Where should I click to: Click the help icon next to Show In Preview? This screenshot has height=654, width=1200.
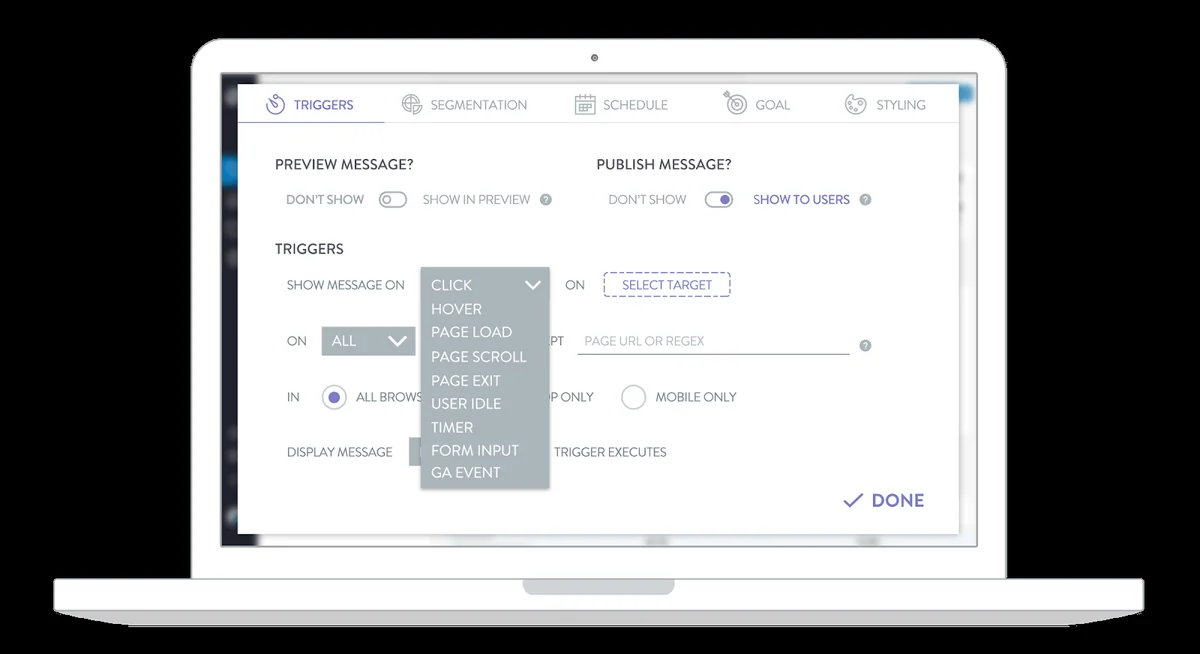546,199
